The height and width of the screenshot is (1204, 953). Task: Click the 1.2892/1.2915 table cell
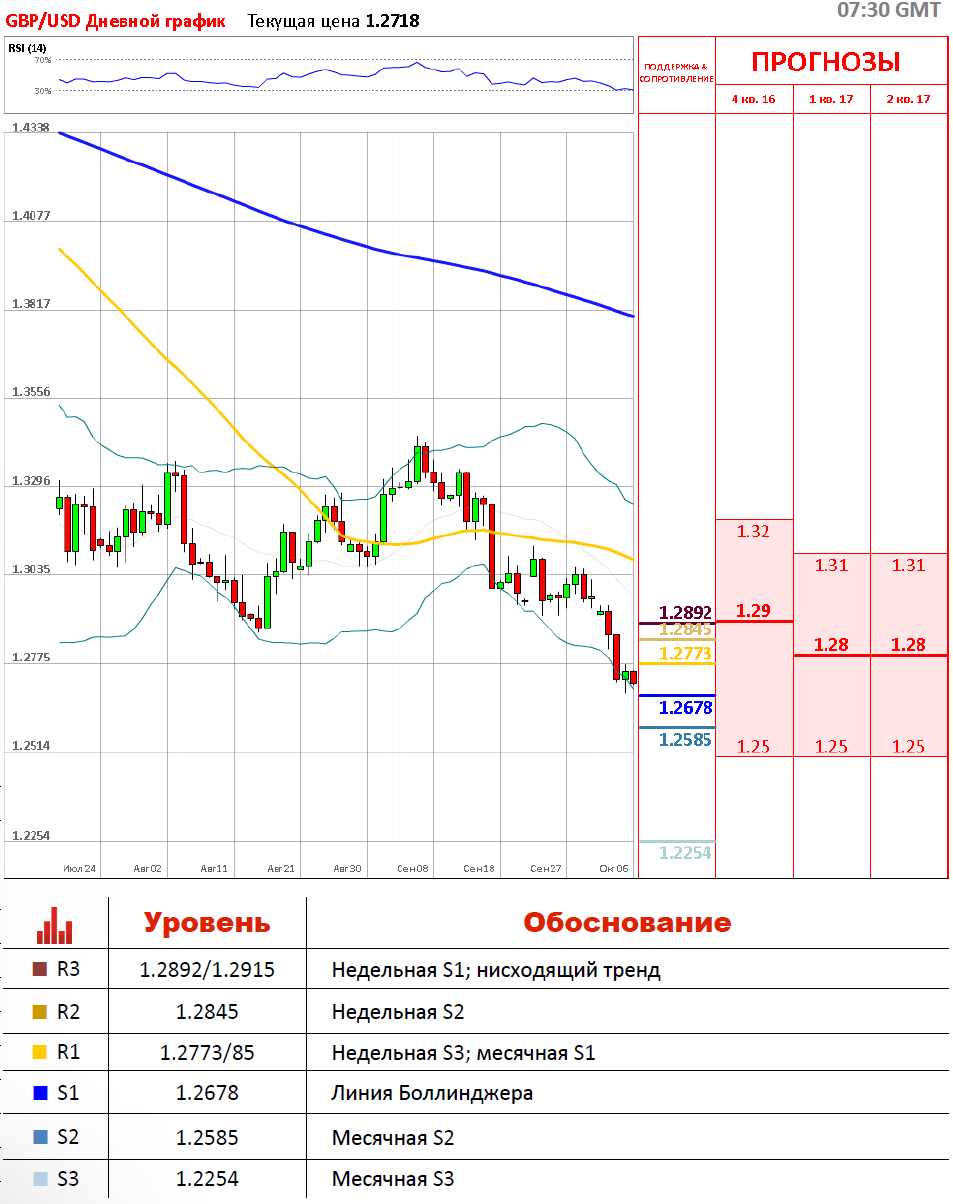click(207, 969)
